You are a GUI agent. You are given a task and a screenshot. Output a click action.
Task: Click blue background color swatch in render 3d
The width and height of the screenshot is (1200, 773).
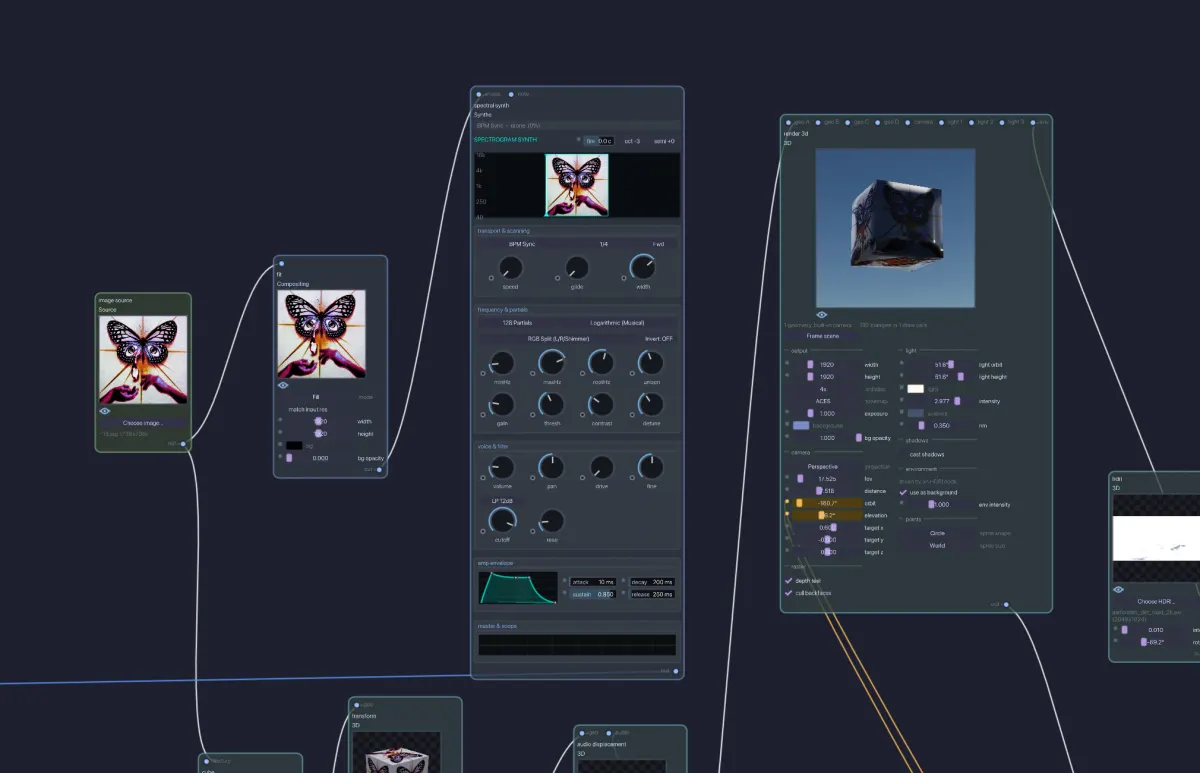pos(801,425)
